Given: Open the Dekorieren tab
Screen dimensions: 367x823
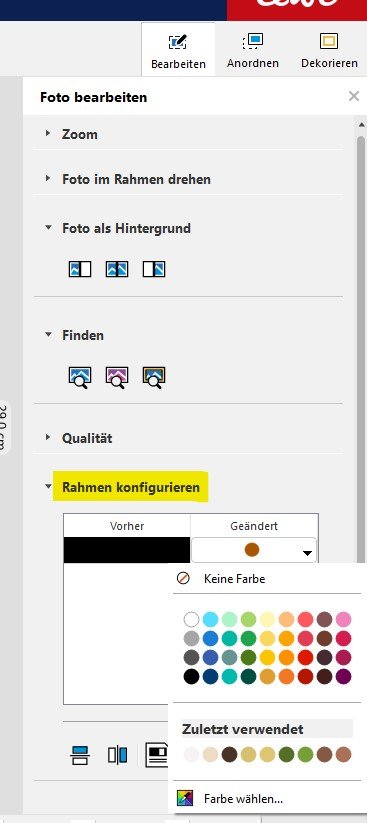Looking at the screenshot, I should pos(329,51).
